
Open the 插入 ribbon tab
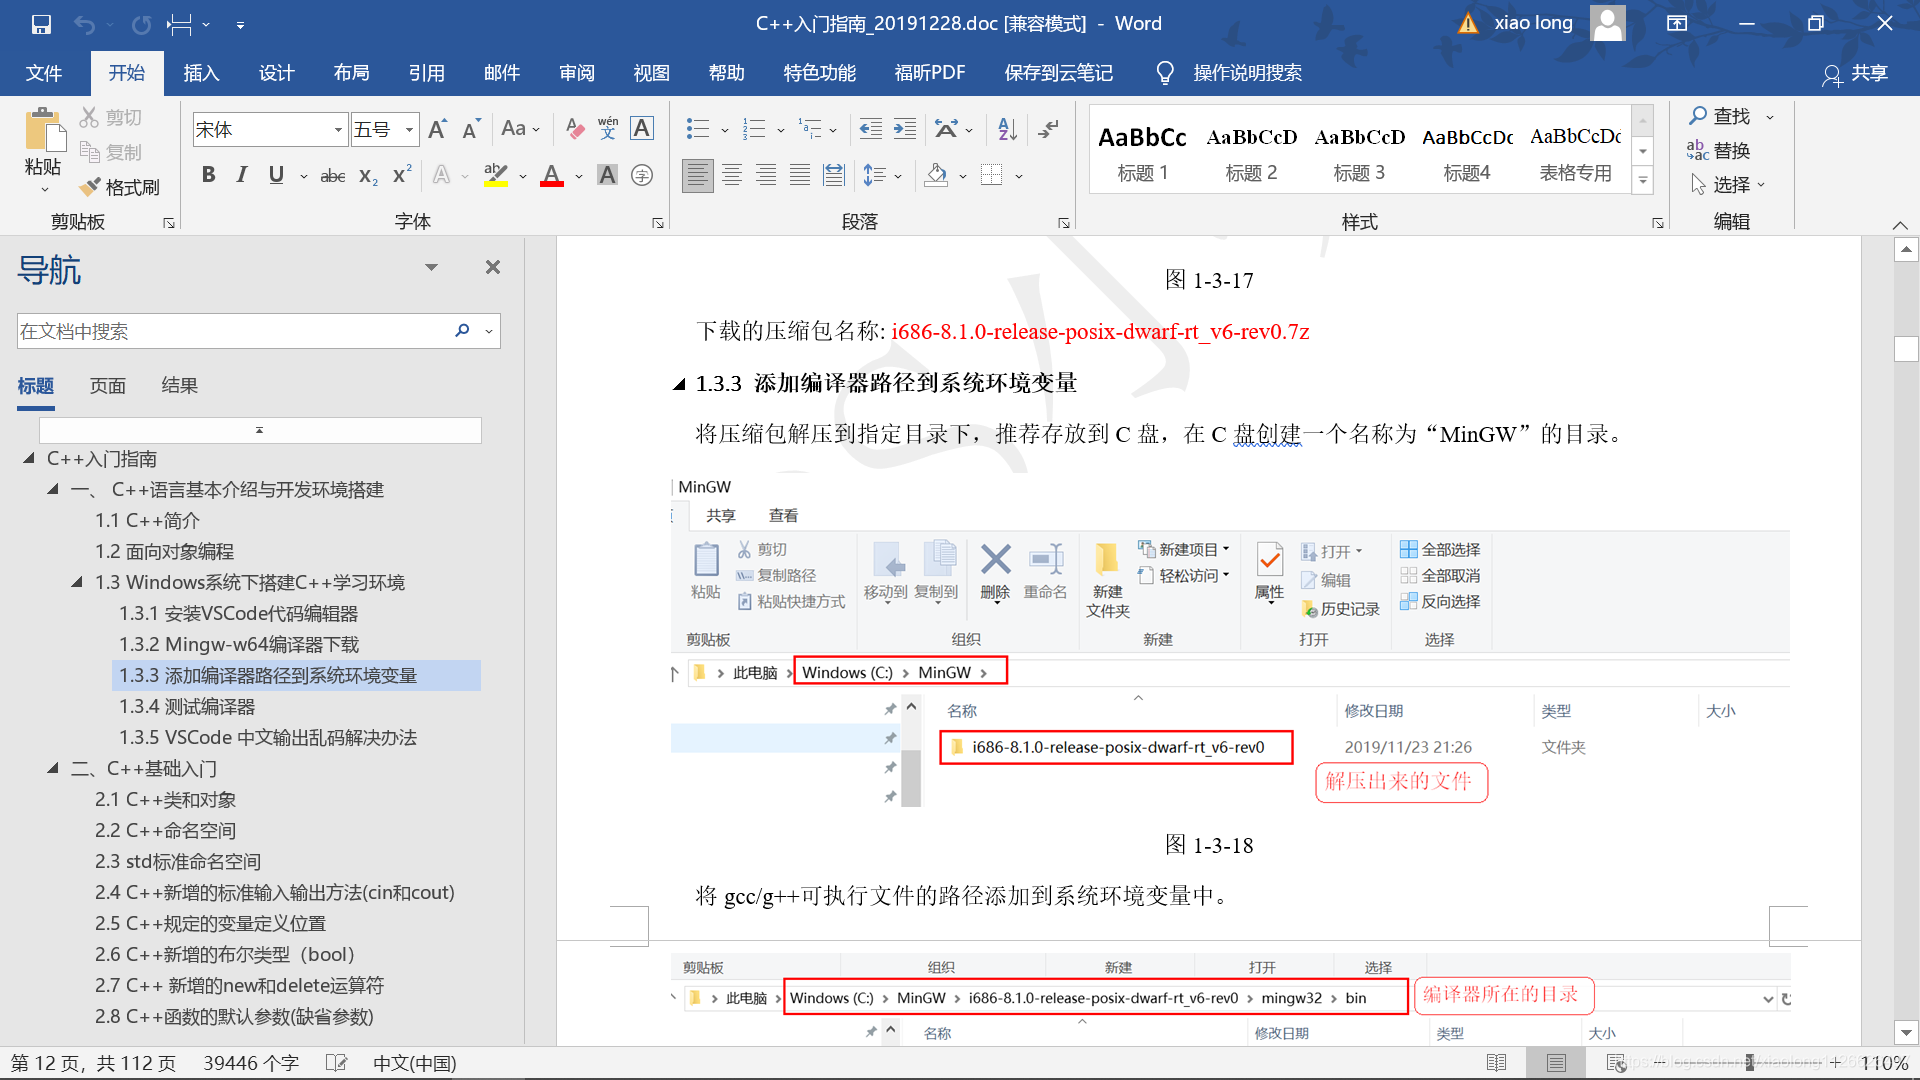tap(201, 73)
